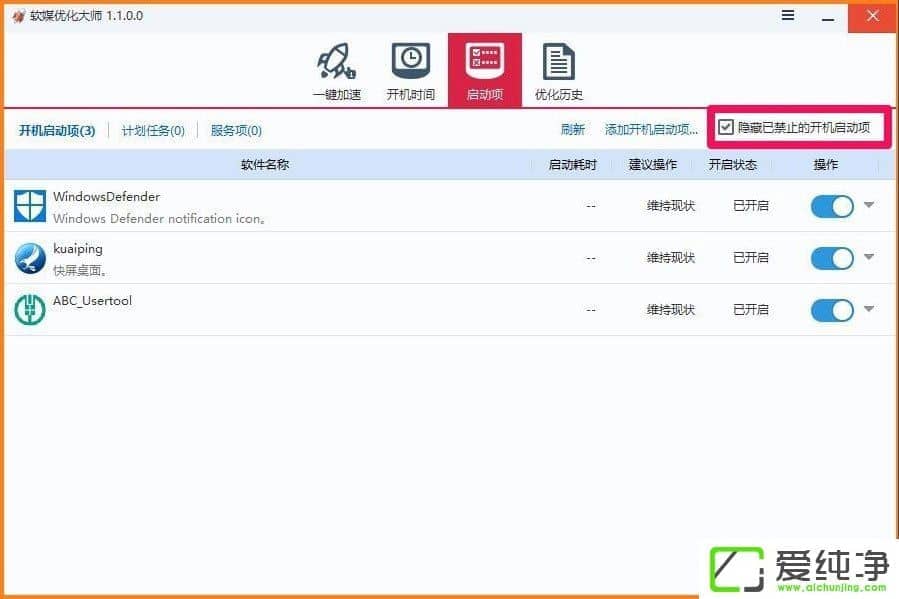Click the WindowsDefender shield icon

[x=30, y=206]
